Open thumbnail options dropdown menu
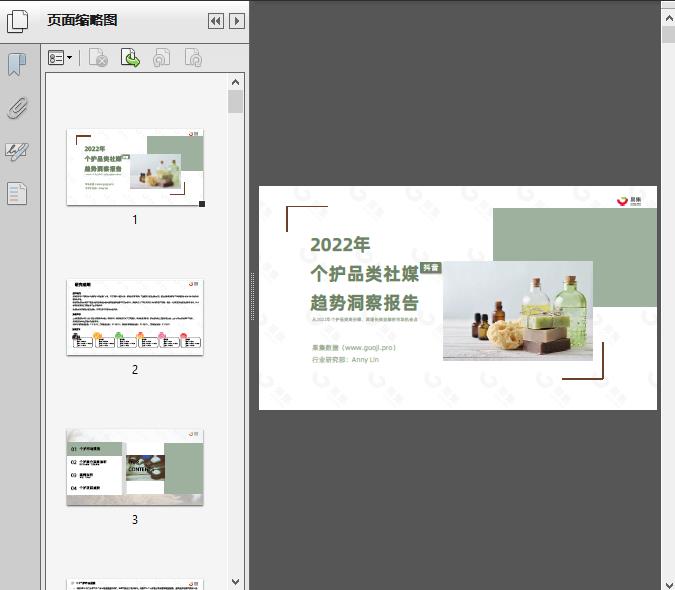Image resolution: width=675 pixels, height=590 pixels. 60,58
